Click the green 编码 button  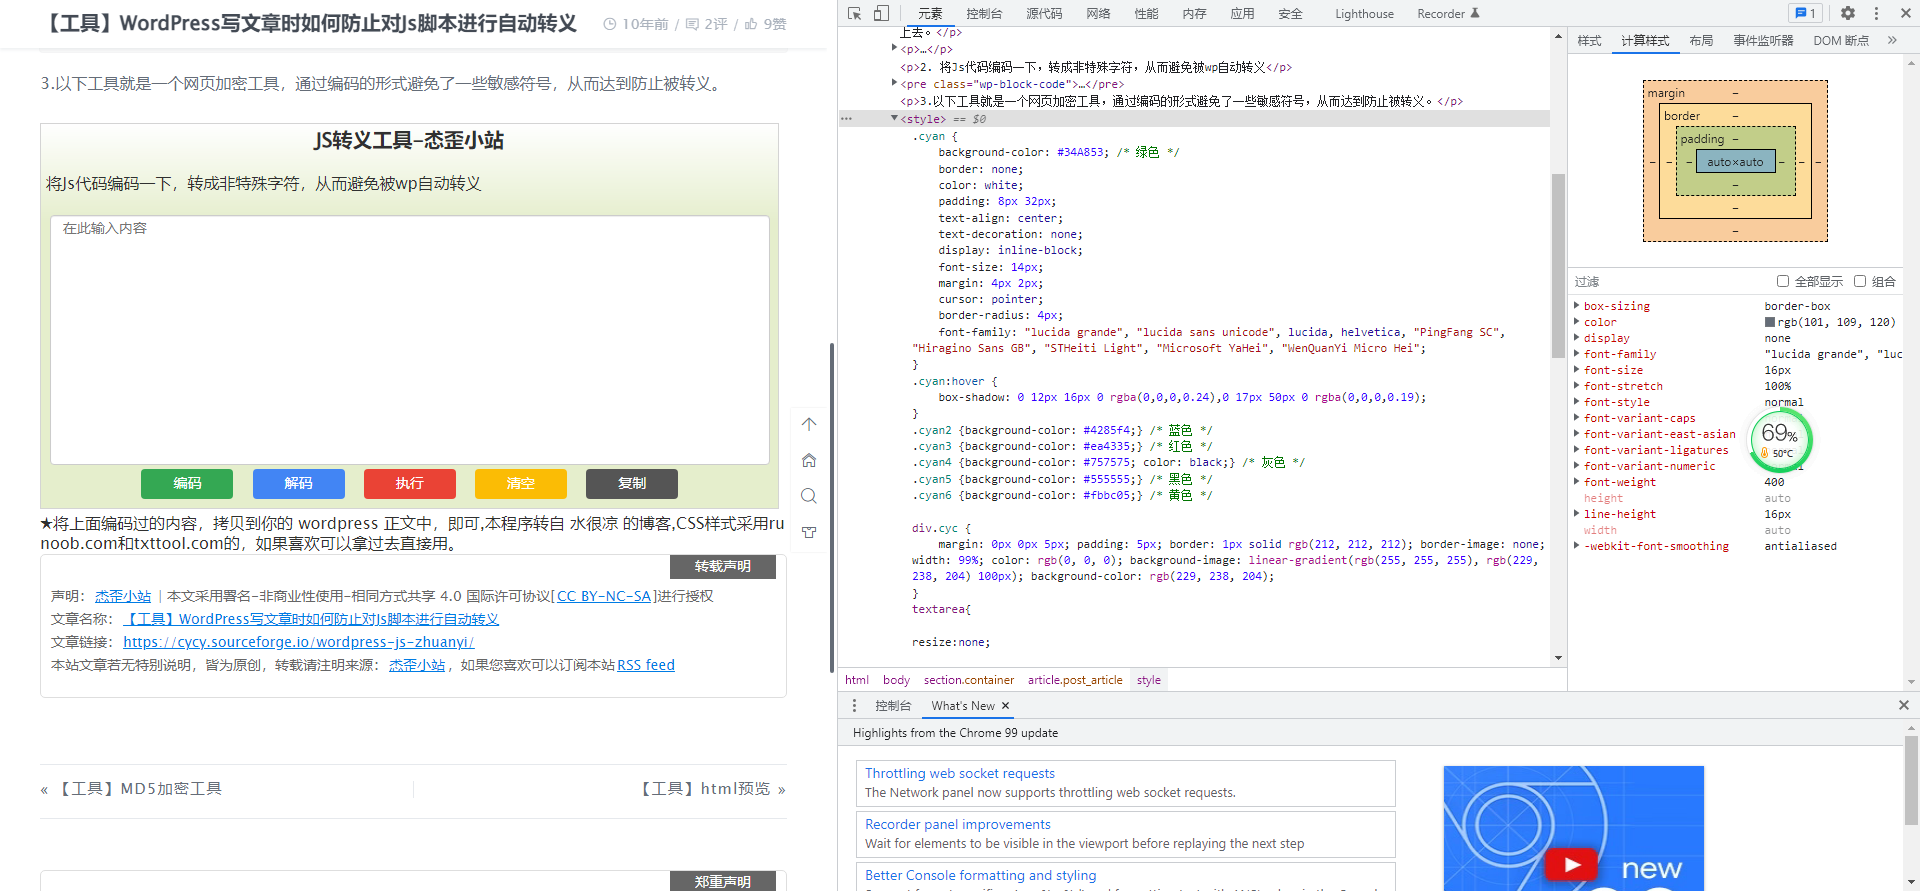187,484
